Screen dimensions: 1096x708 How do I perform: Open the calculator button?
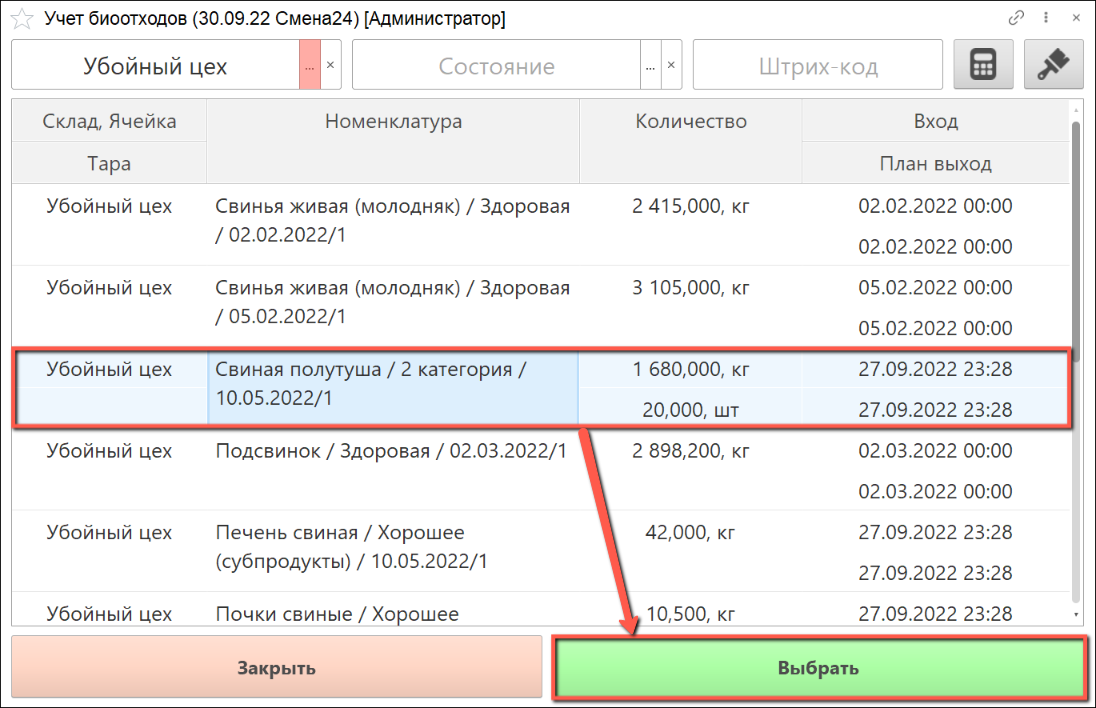click(x=983, y=66)
